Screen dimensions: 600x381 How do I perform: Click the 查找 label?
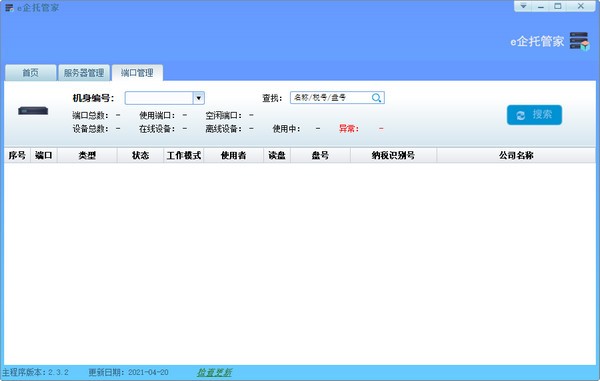point(272,98)
